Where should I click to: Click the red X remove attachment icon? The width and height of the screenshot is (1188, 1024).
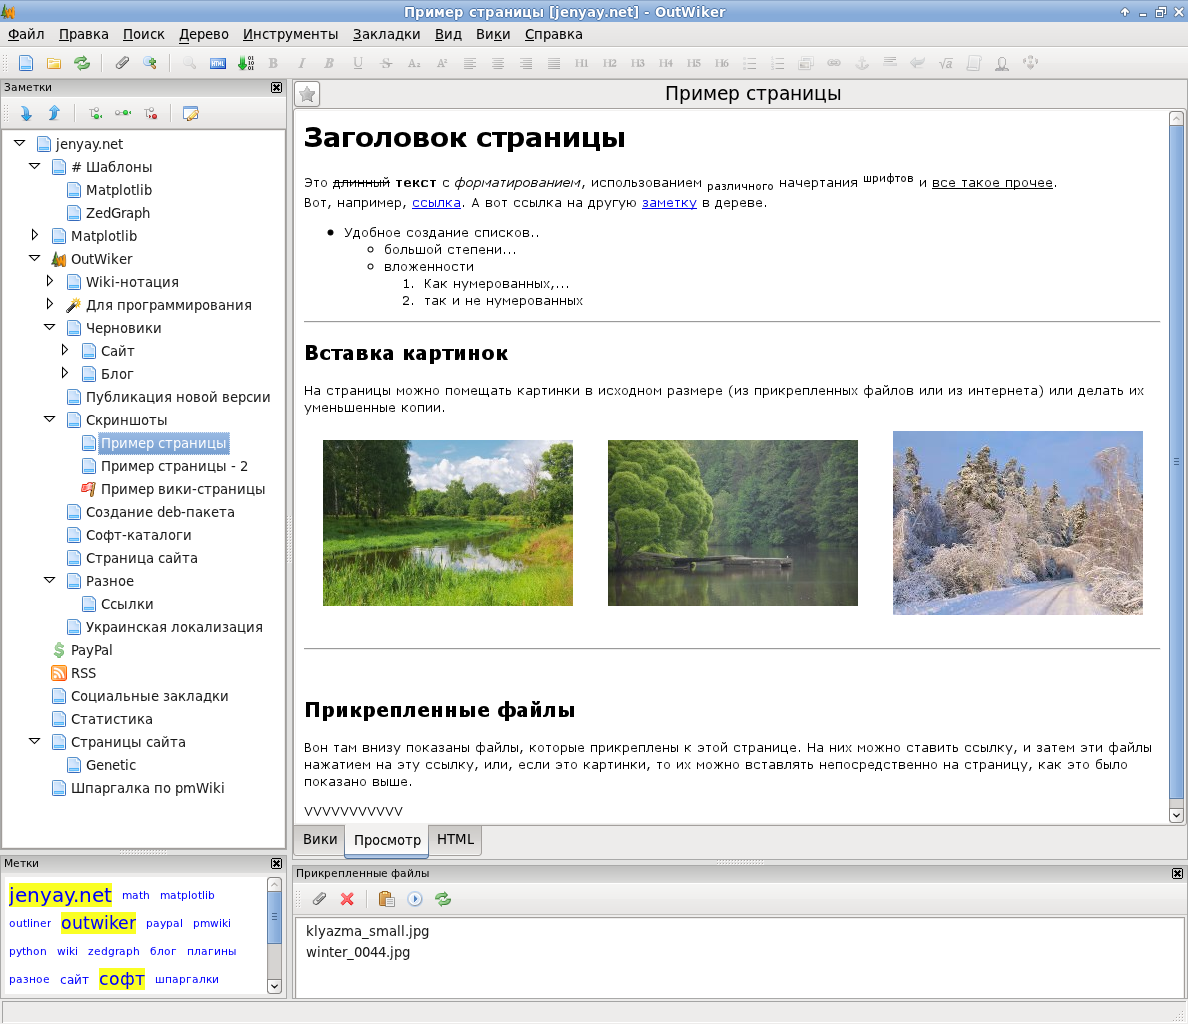[347, 899]
